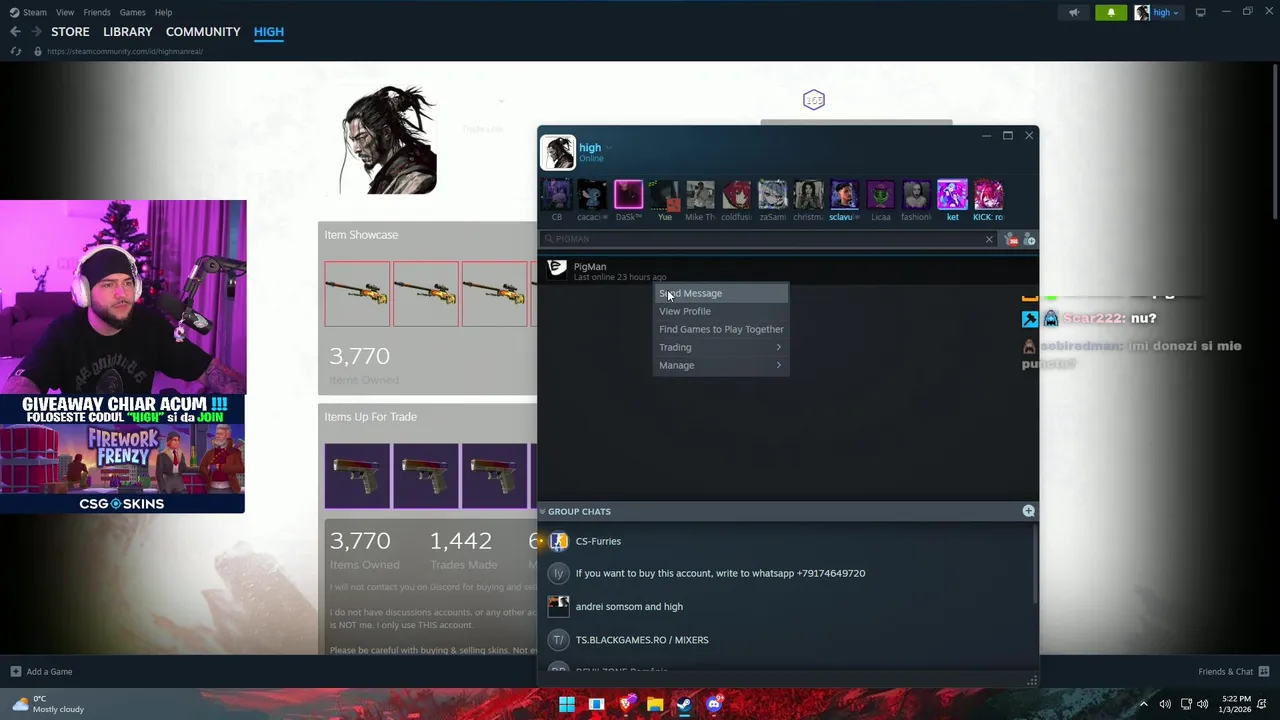Click the Steam level badge icon on profile
This screenshot has height=720, width=1280.
point(814,99)
